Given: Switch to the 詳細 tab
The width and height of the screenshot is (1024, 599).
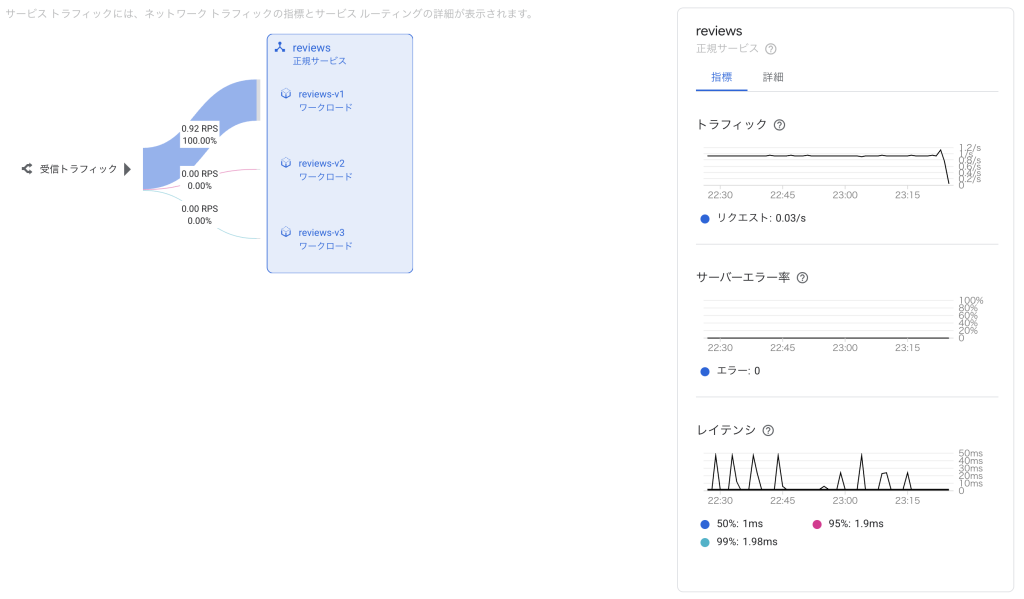Looking at the screenshot, I should point(773,77).
